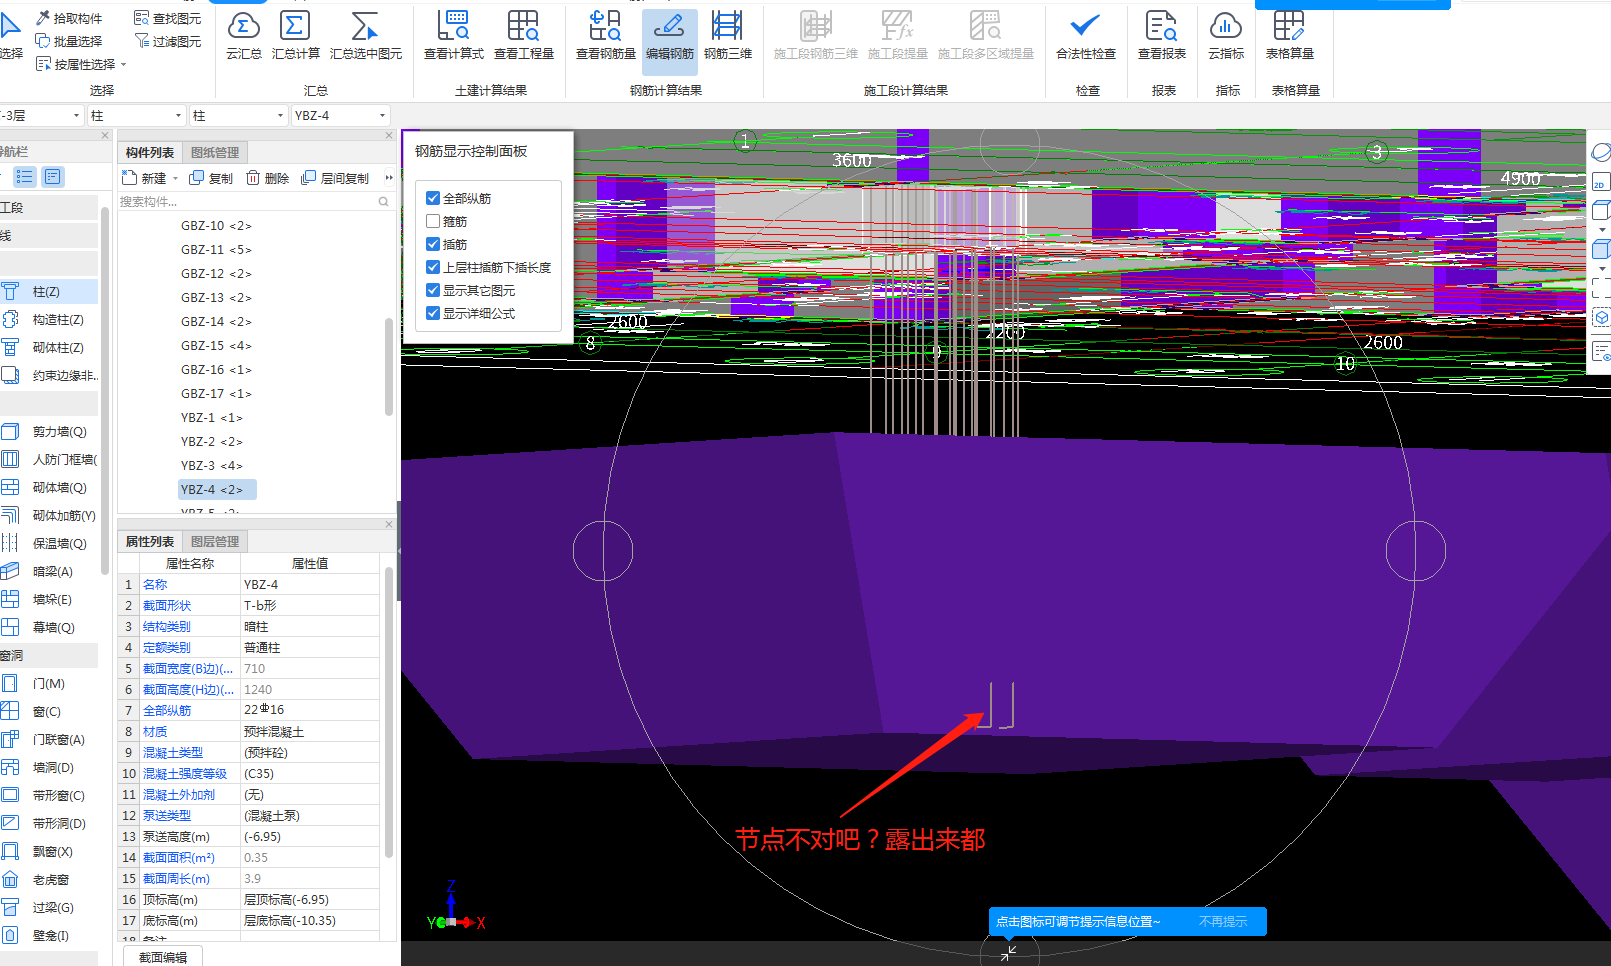Open 查看工程量 quantities tool
The image size is (1611, 966).
pyautogui.click(x=524, y=36)
